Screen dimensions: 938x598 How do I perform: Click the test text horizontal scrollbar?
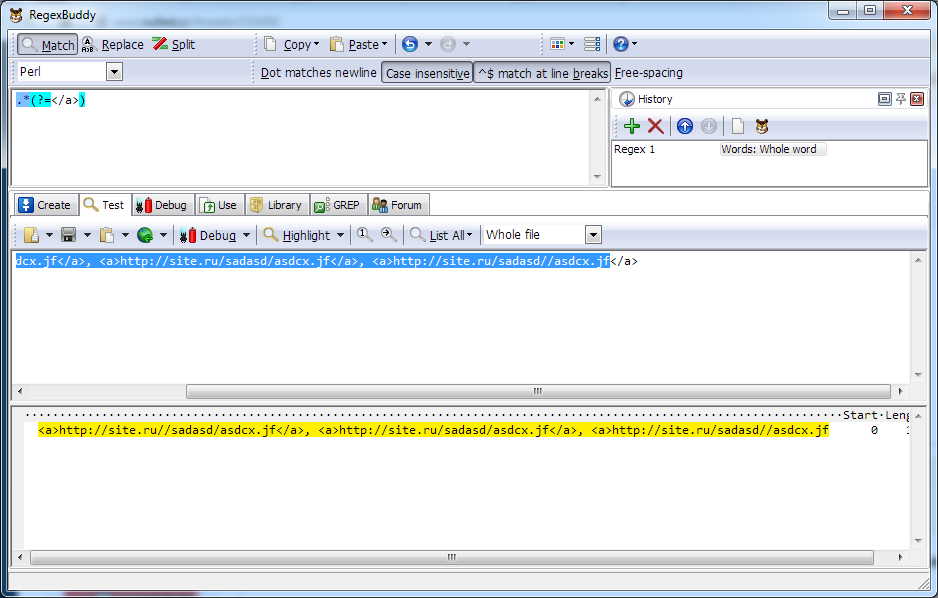click(x=538, y=391)
